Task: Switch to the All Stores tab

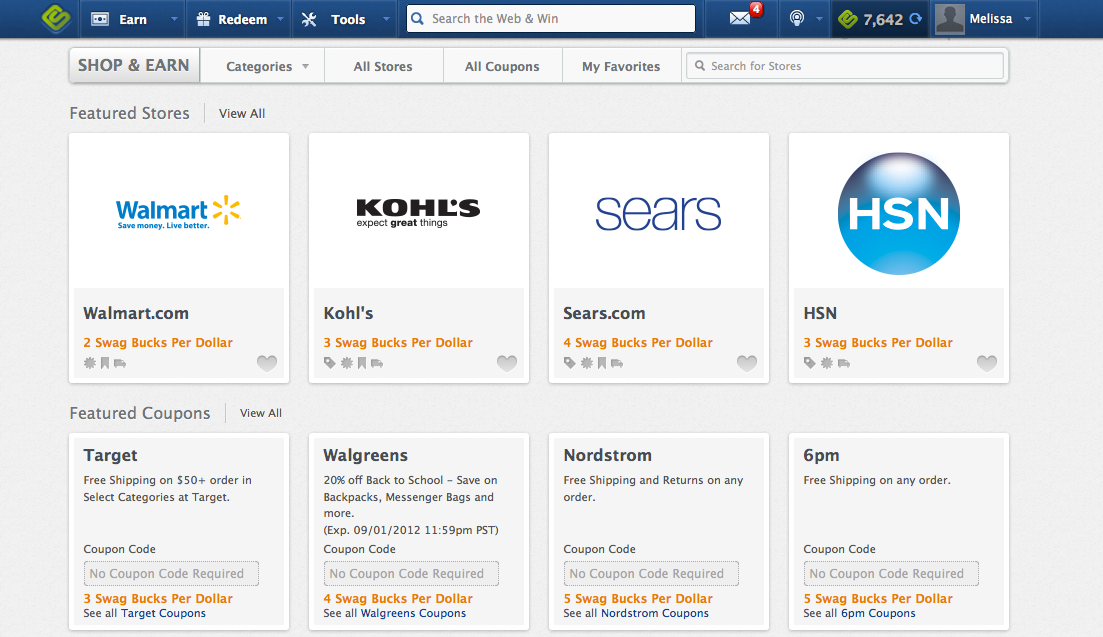Action: 383,66
